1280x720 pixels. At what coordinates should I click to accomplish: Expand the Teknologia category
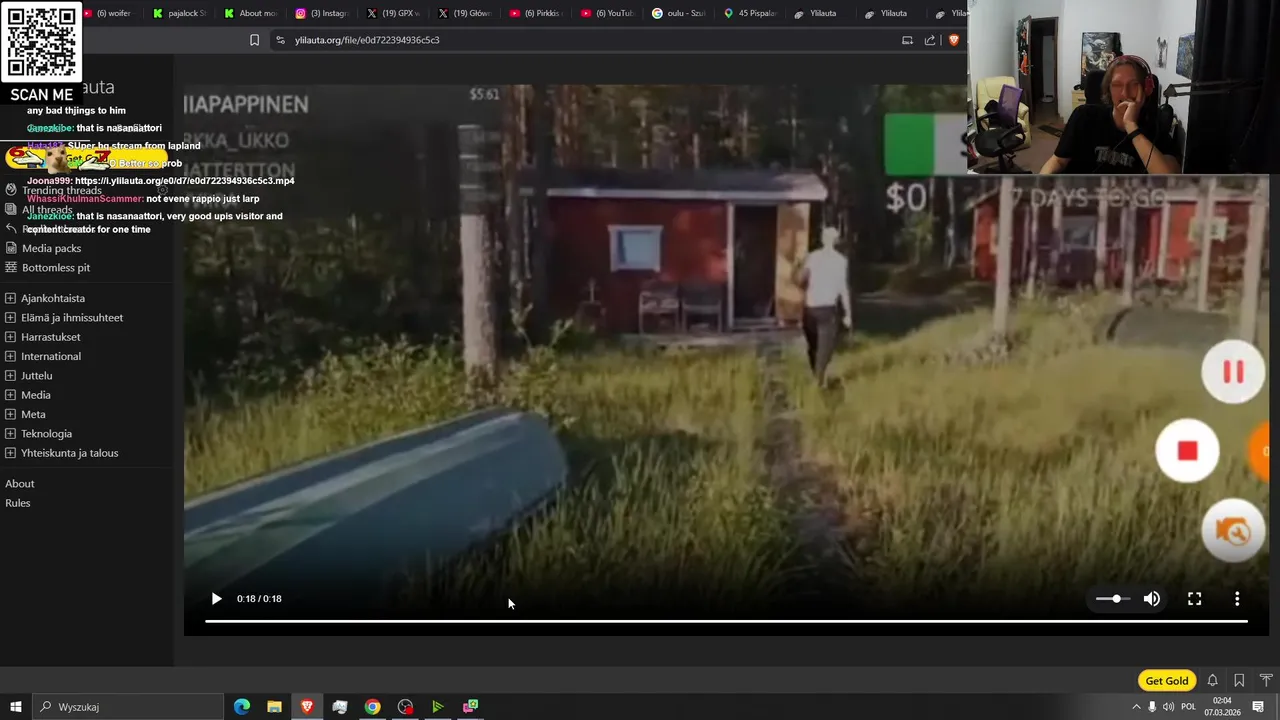10,434
